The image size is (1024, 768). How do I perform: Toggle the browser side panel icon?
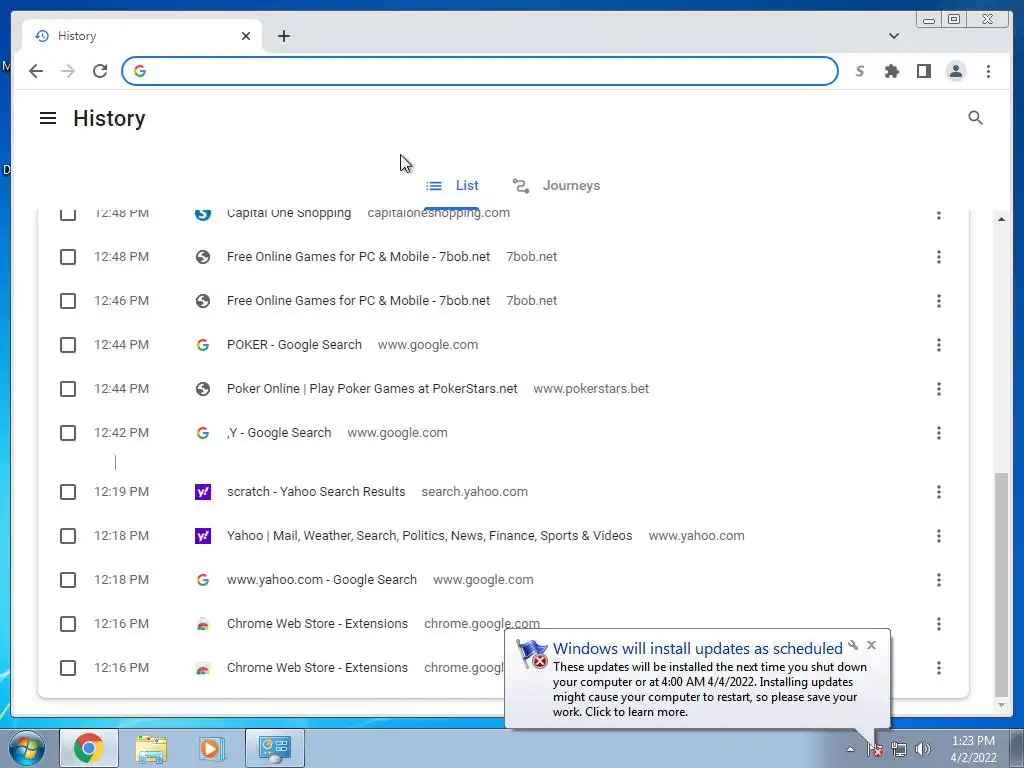(923, 71)
